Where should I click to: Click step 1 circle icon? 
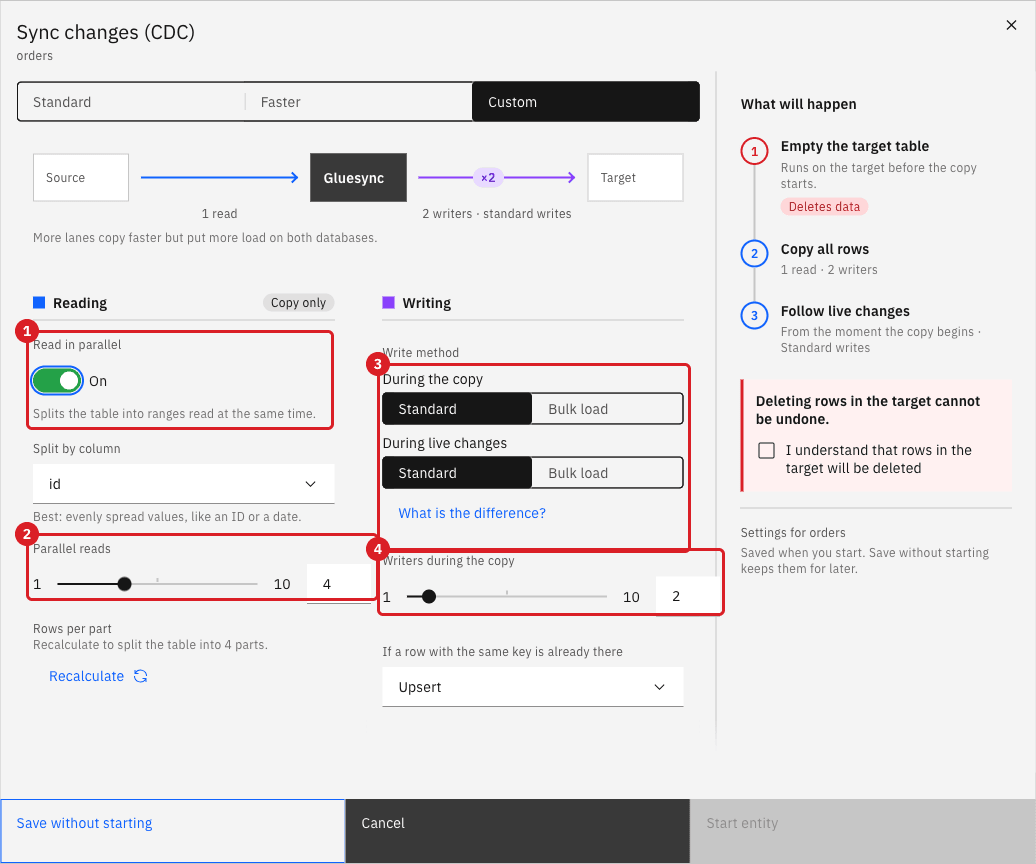click(754, 151)
